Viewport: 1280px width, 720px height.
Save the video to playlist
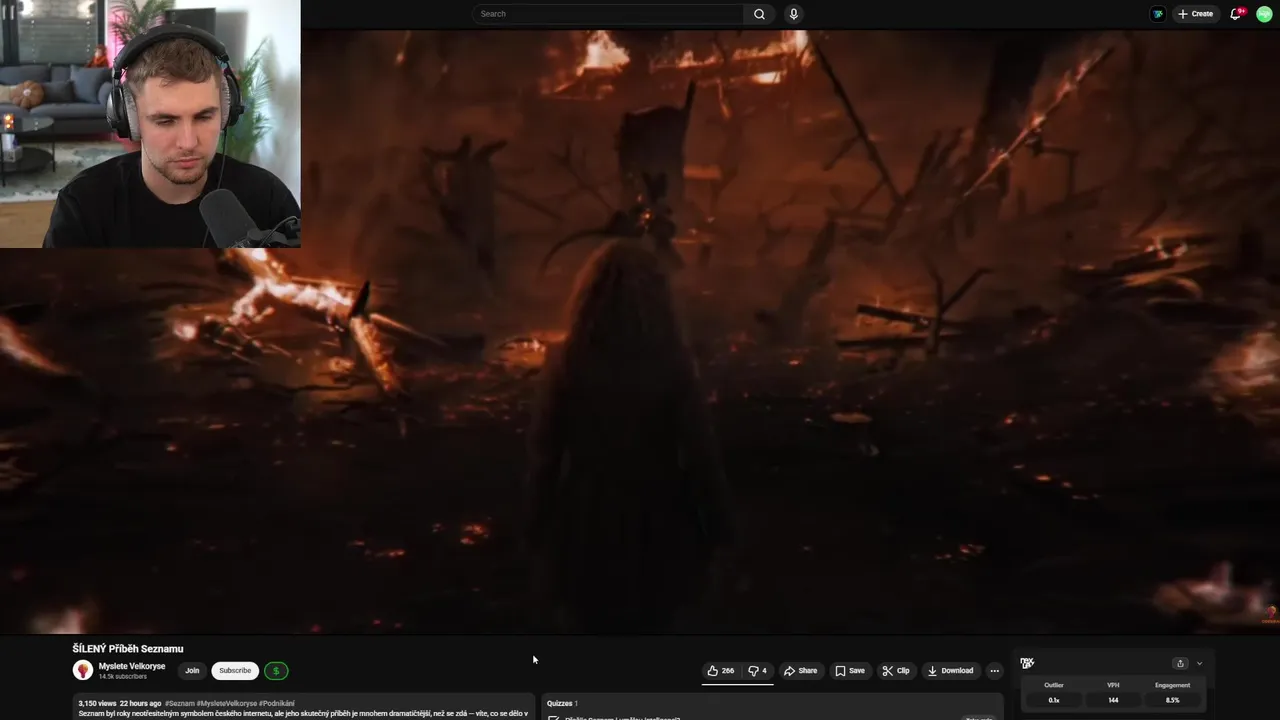pos(850,671)
